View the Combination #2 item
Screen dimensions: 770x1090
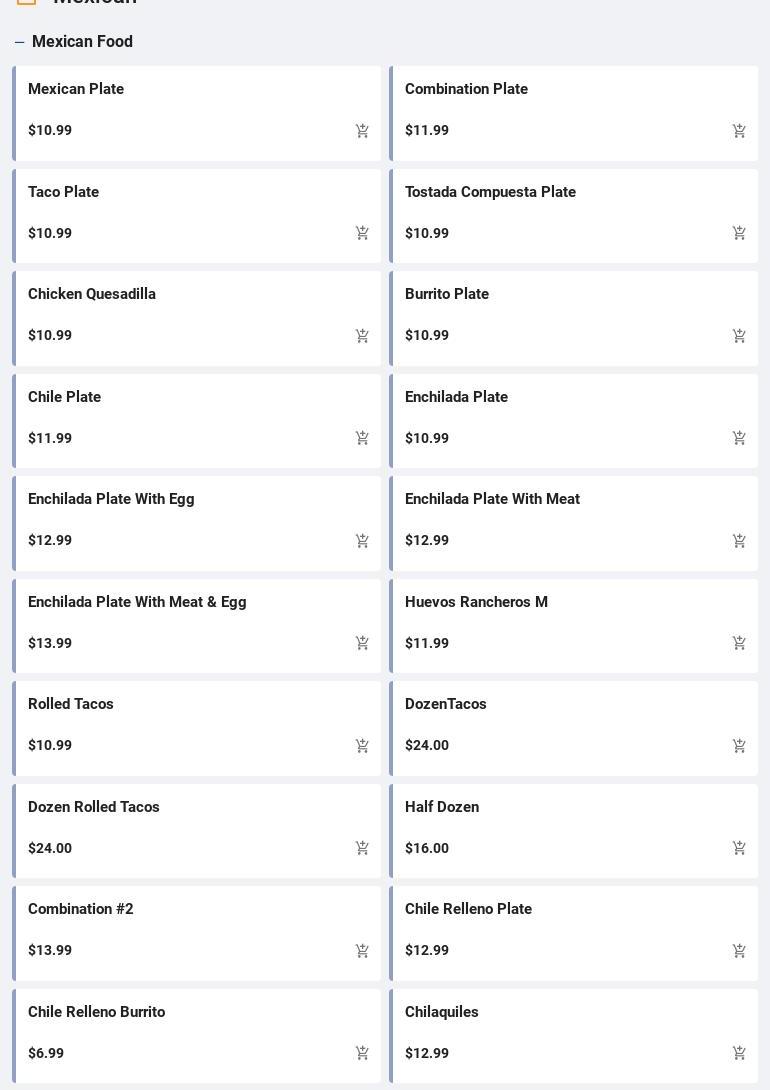(80, 909)
